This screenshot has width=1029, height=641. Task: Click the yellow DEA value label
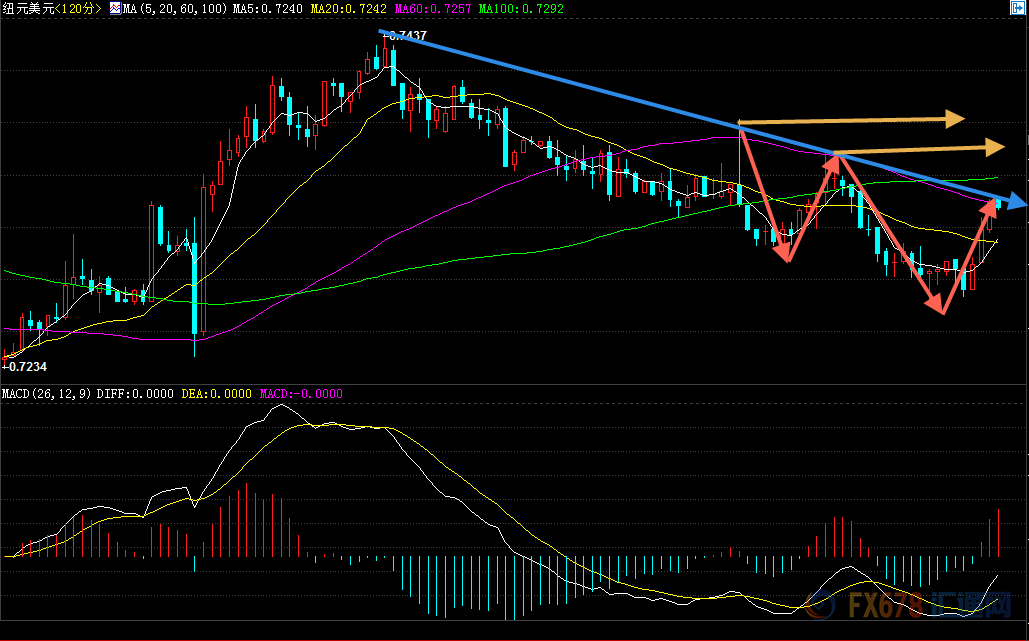pos(216,394)
